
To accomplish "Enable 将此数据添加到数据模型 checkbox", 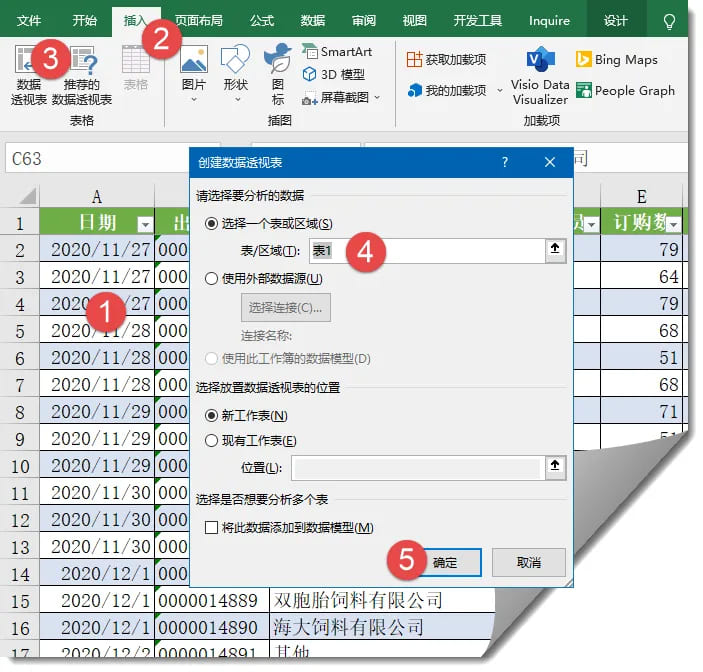I will pos(211,527).
